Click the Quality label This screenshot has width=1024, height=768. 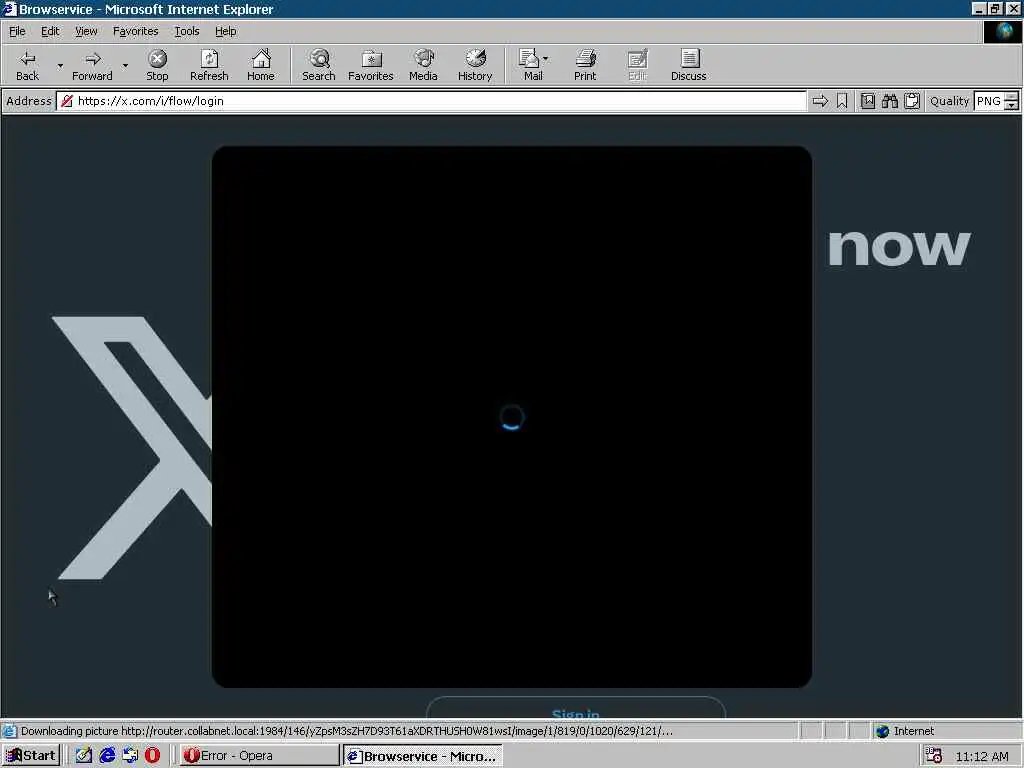[950, 101]
